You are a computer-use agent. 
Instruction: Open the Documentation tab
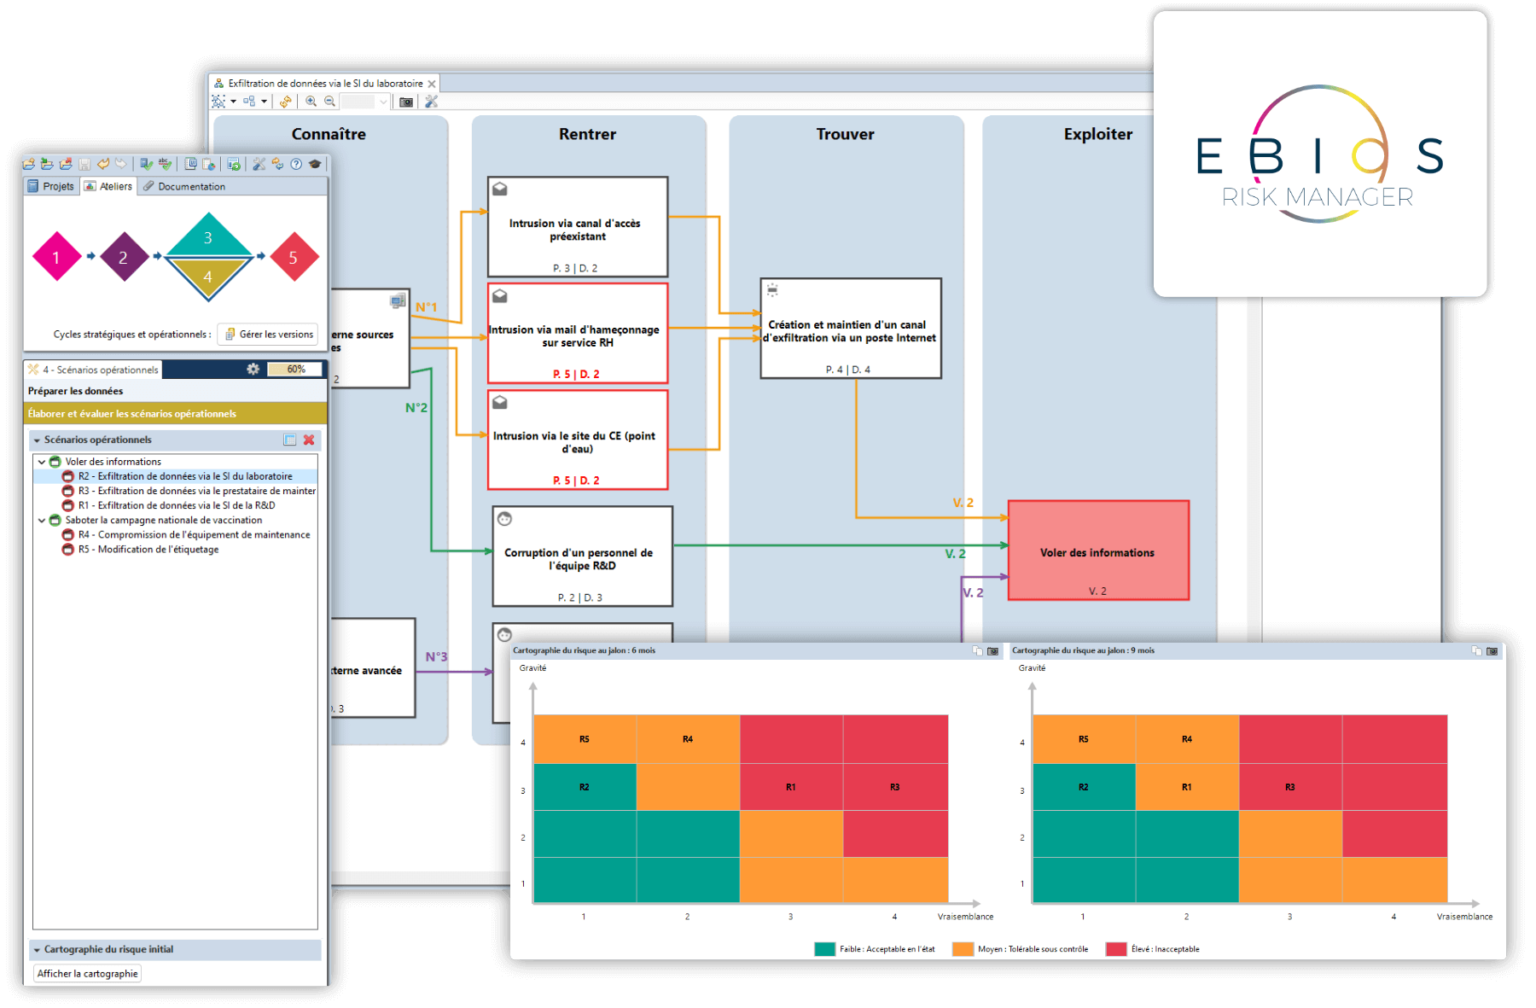click(192, 186)
